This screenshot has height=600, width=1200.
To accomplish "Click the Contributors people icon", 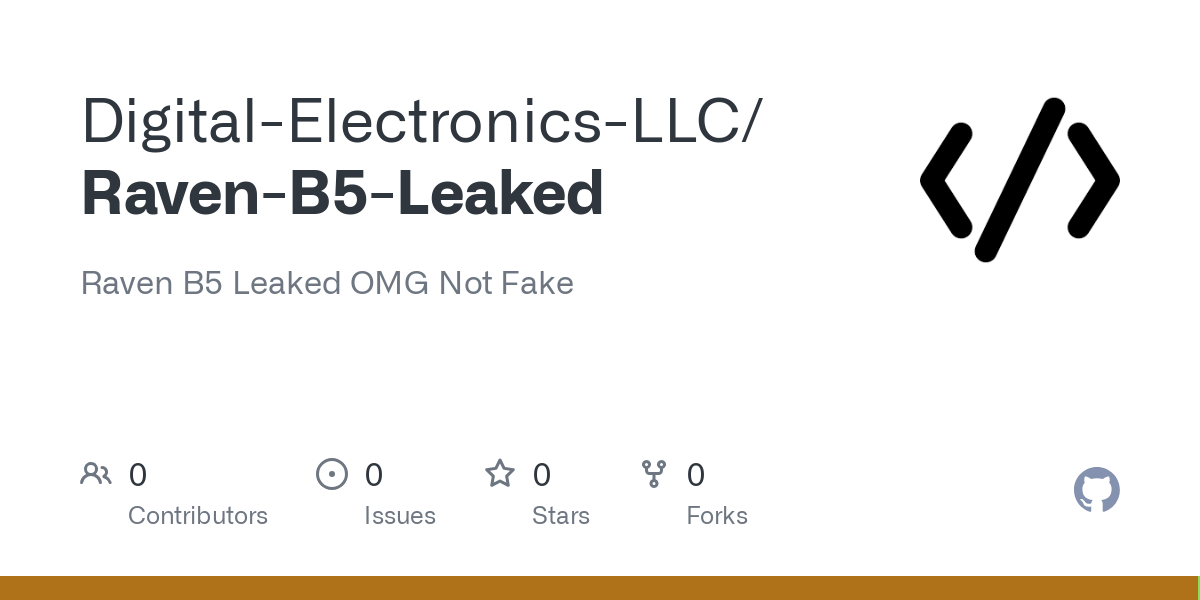I will [96, 474].
